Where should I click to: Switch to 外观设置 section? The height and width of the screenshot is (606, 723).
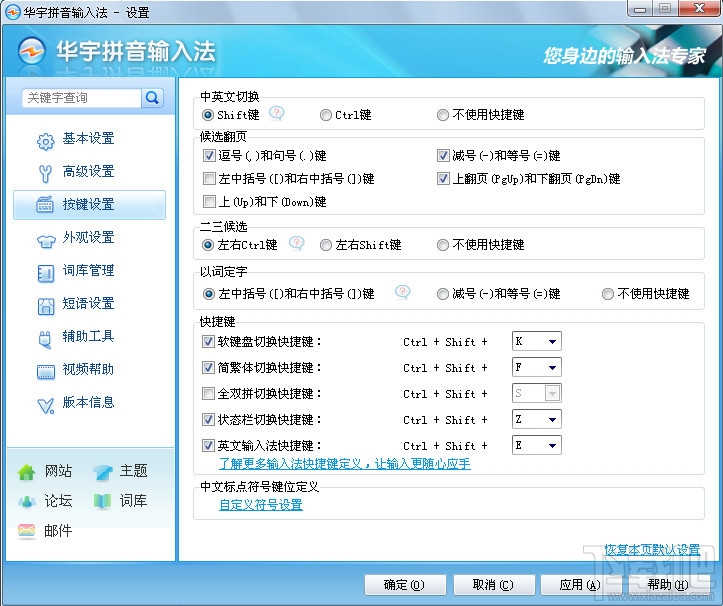coord(89,238)
